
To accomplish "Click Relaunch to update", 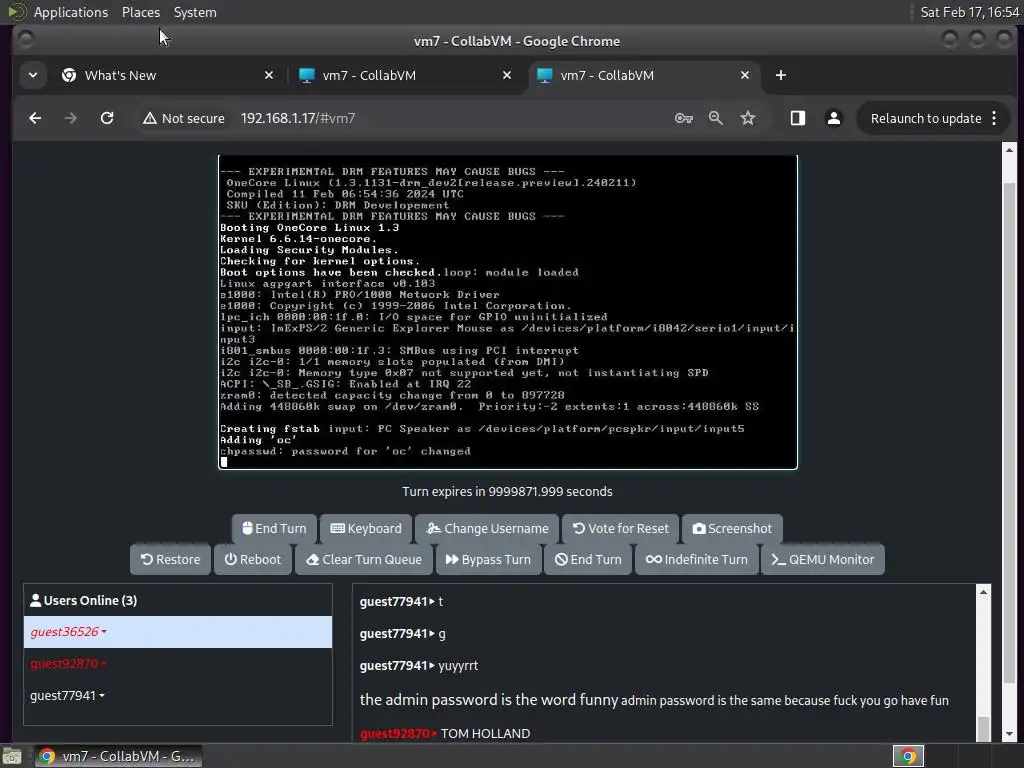I will (925, 118).
